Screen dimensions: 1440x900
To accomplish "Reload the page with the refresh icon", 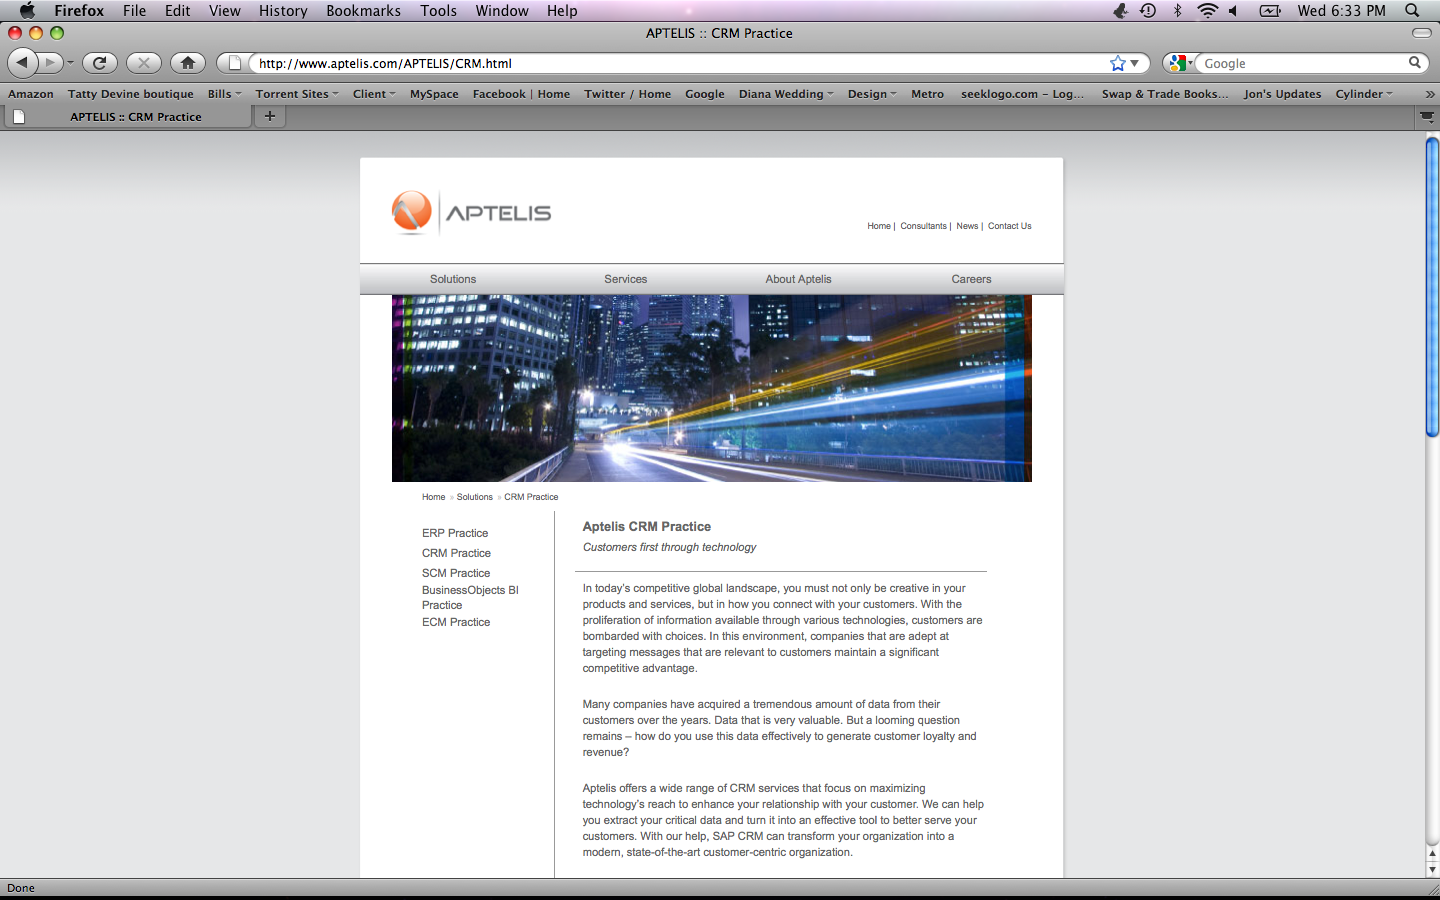I will click(x=100, y=63).
